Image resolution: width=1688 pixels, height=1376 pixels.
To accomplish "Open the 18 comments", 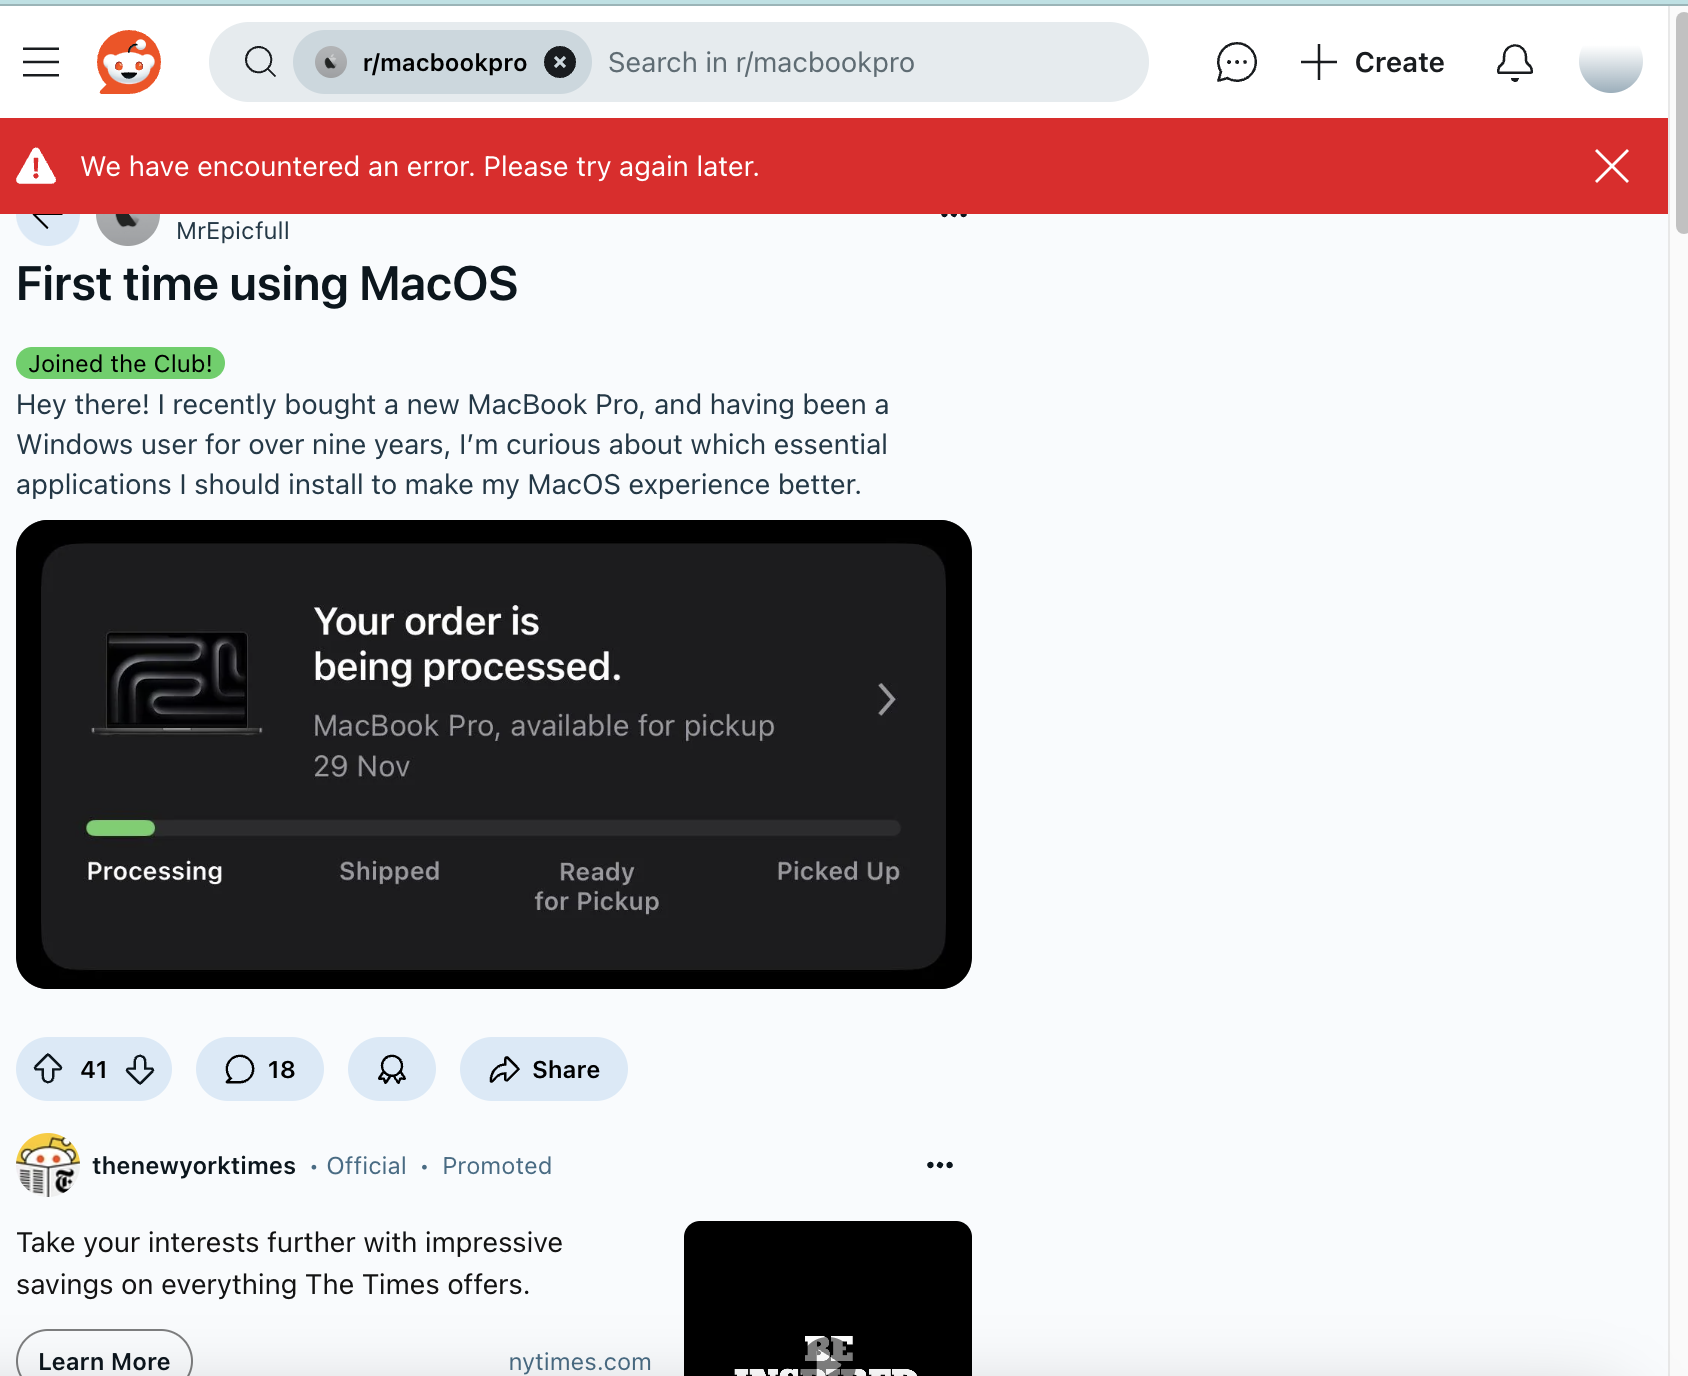I will point(260,1069).
